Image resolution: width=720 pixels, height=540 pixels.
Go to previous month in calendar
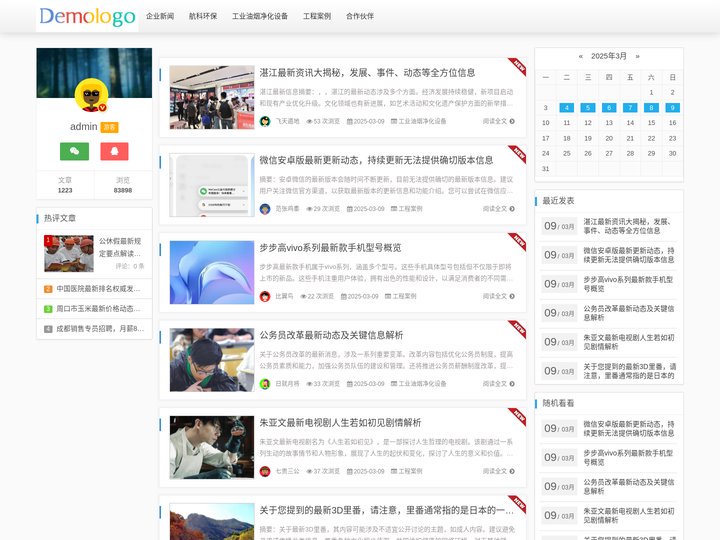coord(580,56)
